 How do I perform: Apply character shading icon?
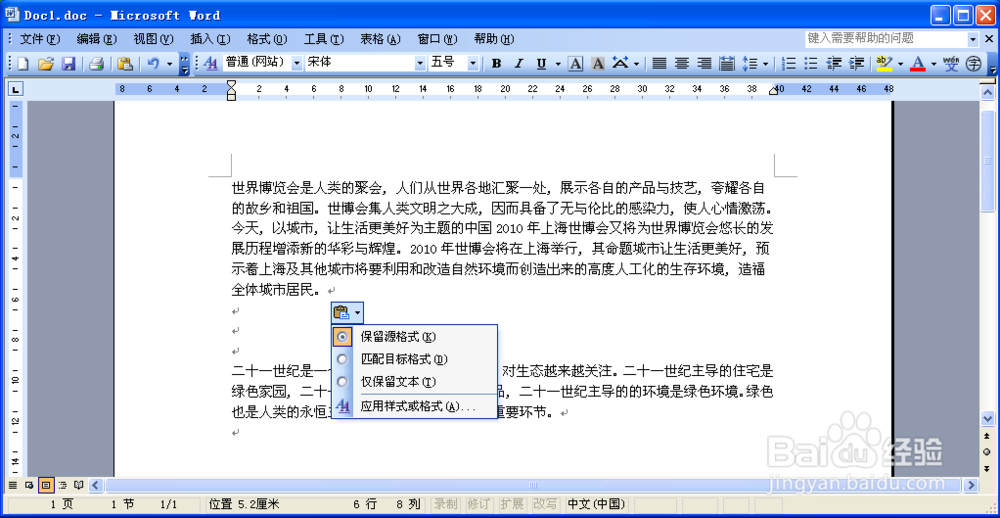(x=598, y=63)
